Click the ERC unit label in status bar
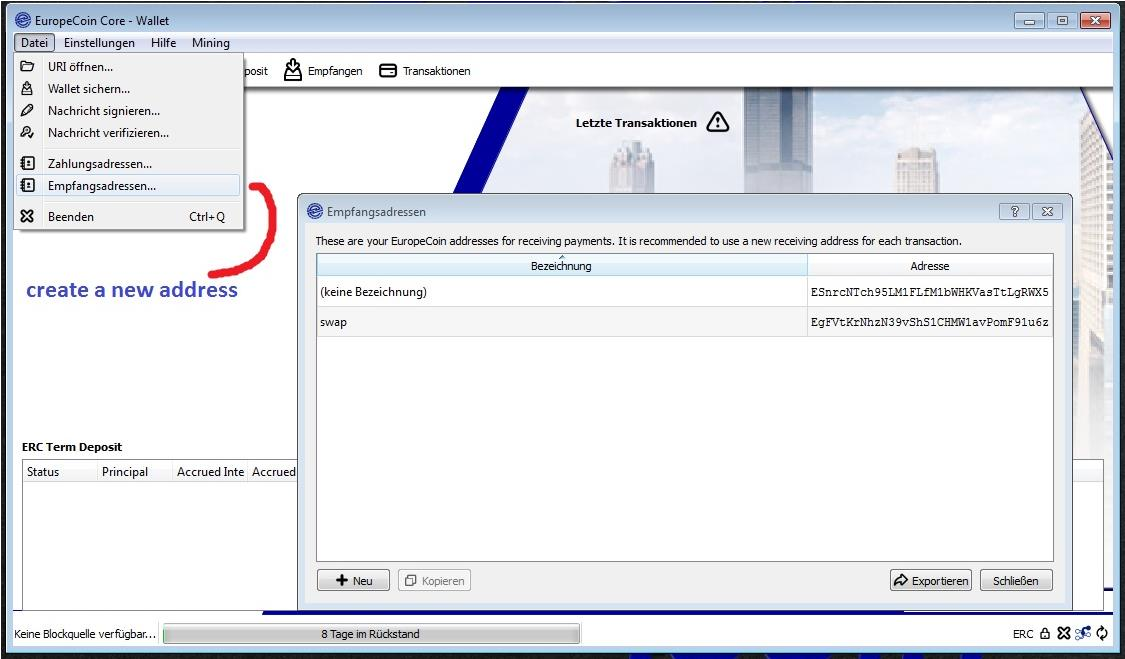Screen dimensions: 1125x659 1023,634
